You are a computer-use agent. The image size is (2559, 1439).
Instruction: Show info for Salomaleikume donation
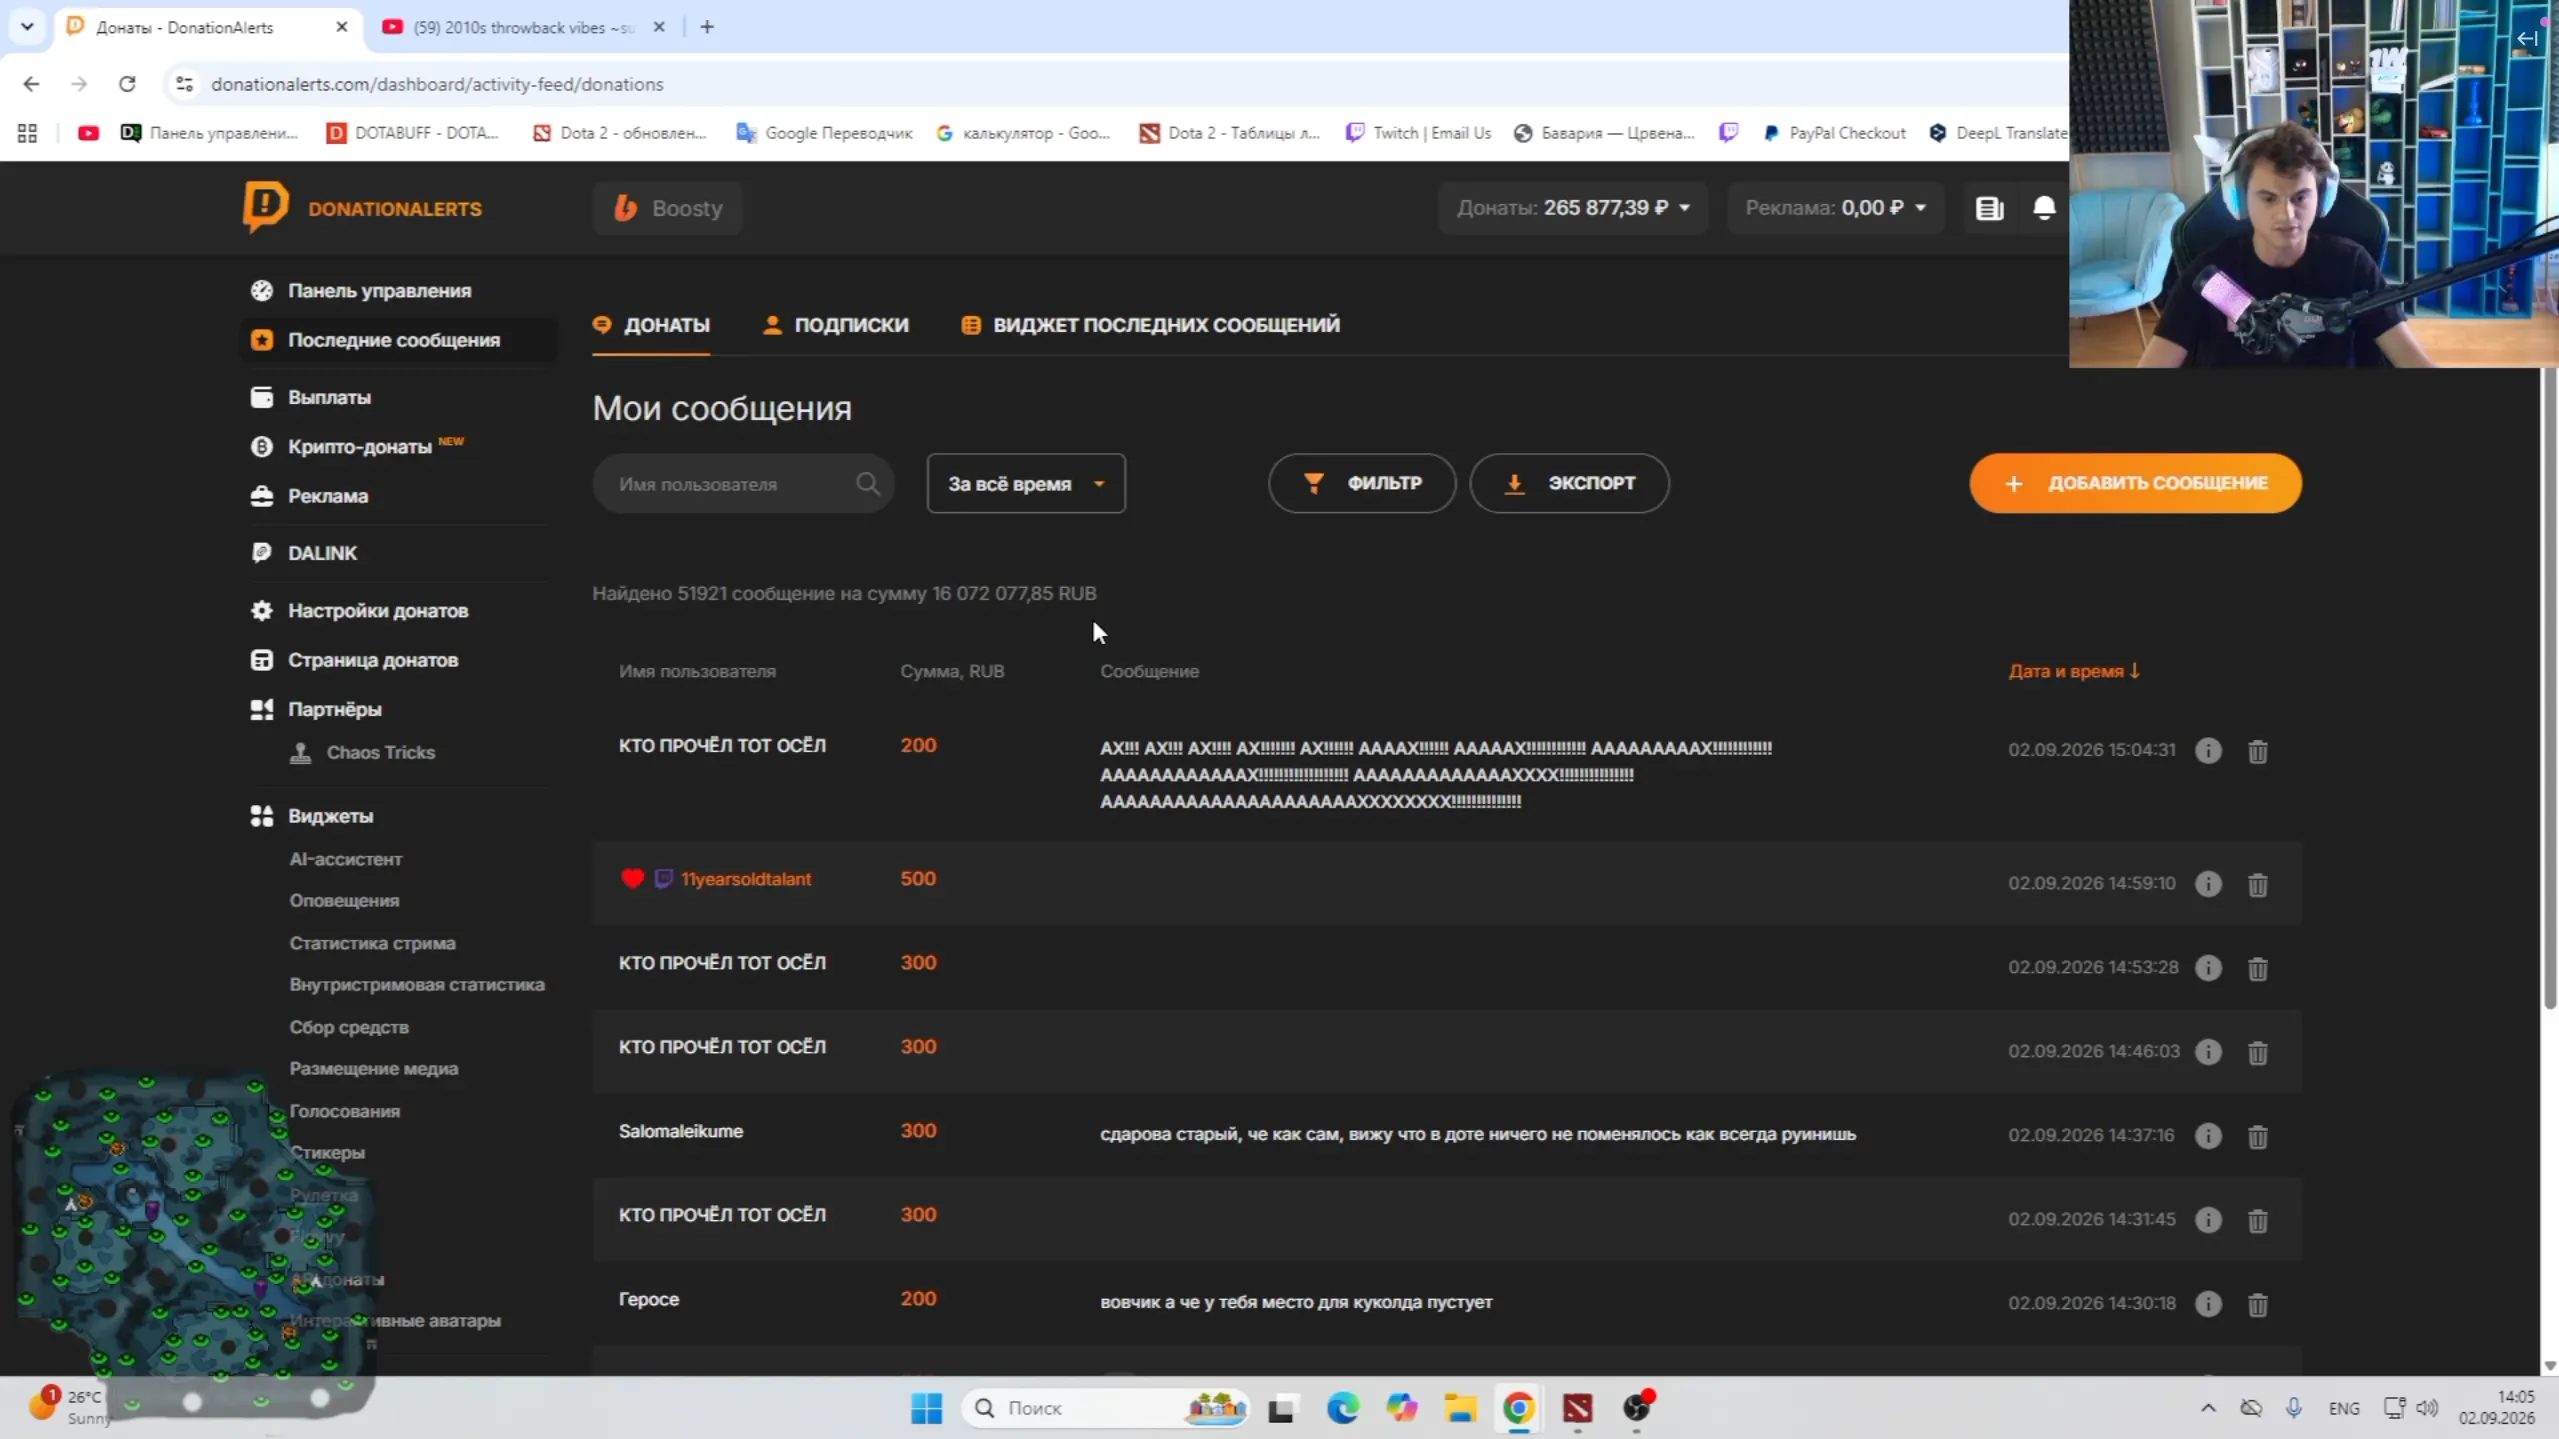[2208, 1136]
